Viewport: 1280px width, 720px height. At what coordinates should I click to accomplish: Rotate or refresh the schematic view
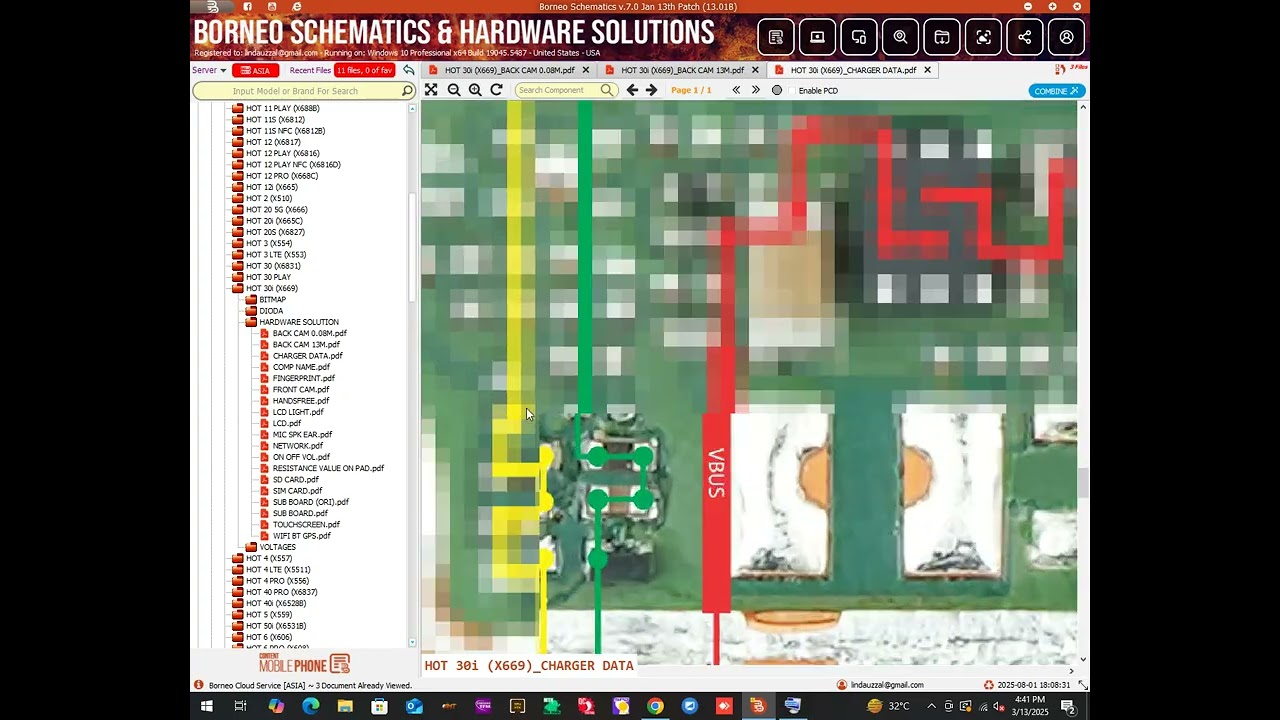pyautogui.click(x=496, y=90)
